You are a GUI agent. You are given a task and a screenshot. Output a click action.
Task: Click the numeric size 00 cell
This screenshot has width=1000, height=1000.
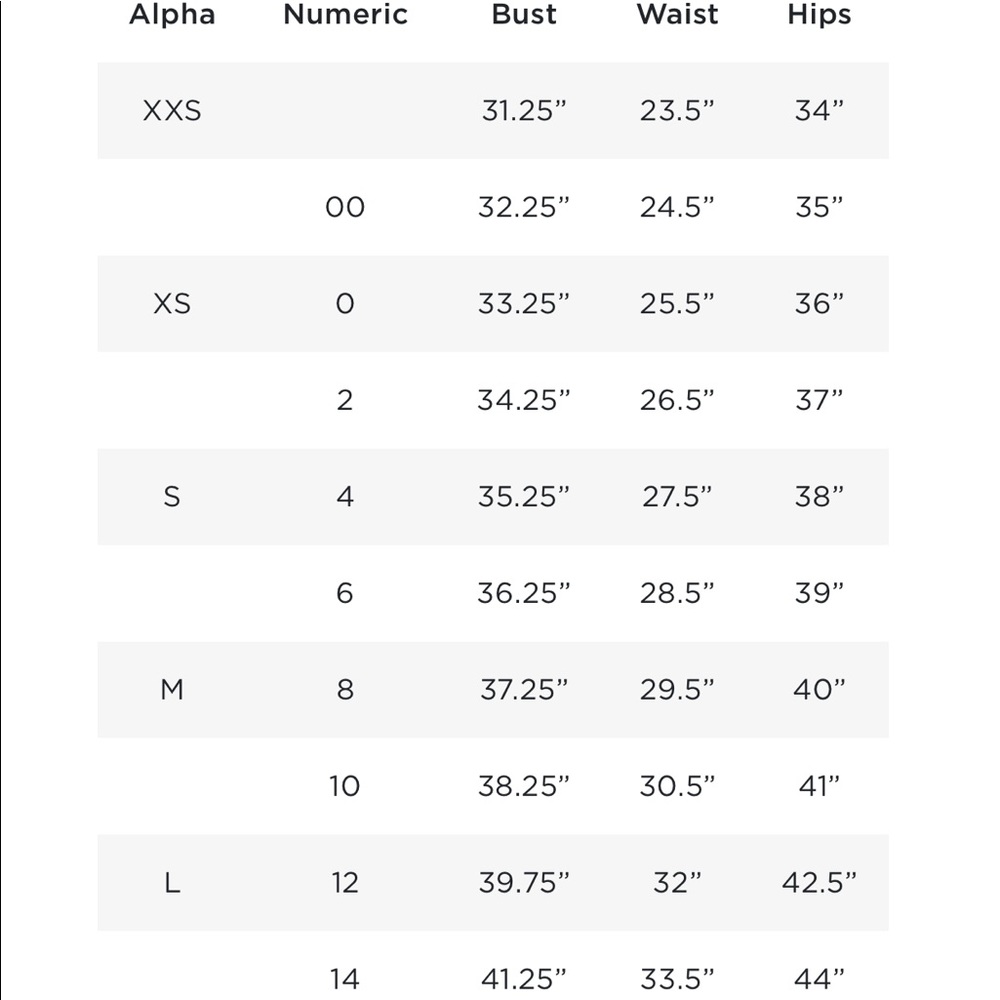[345, 207]
